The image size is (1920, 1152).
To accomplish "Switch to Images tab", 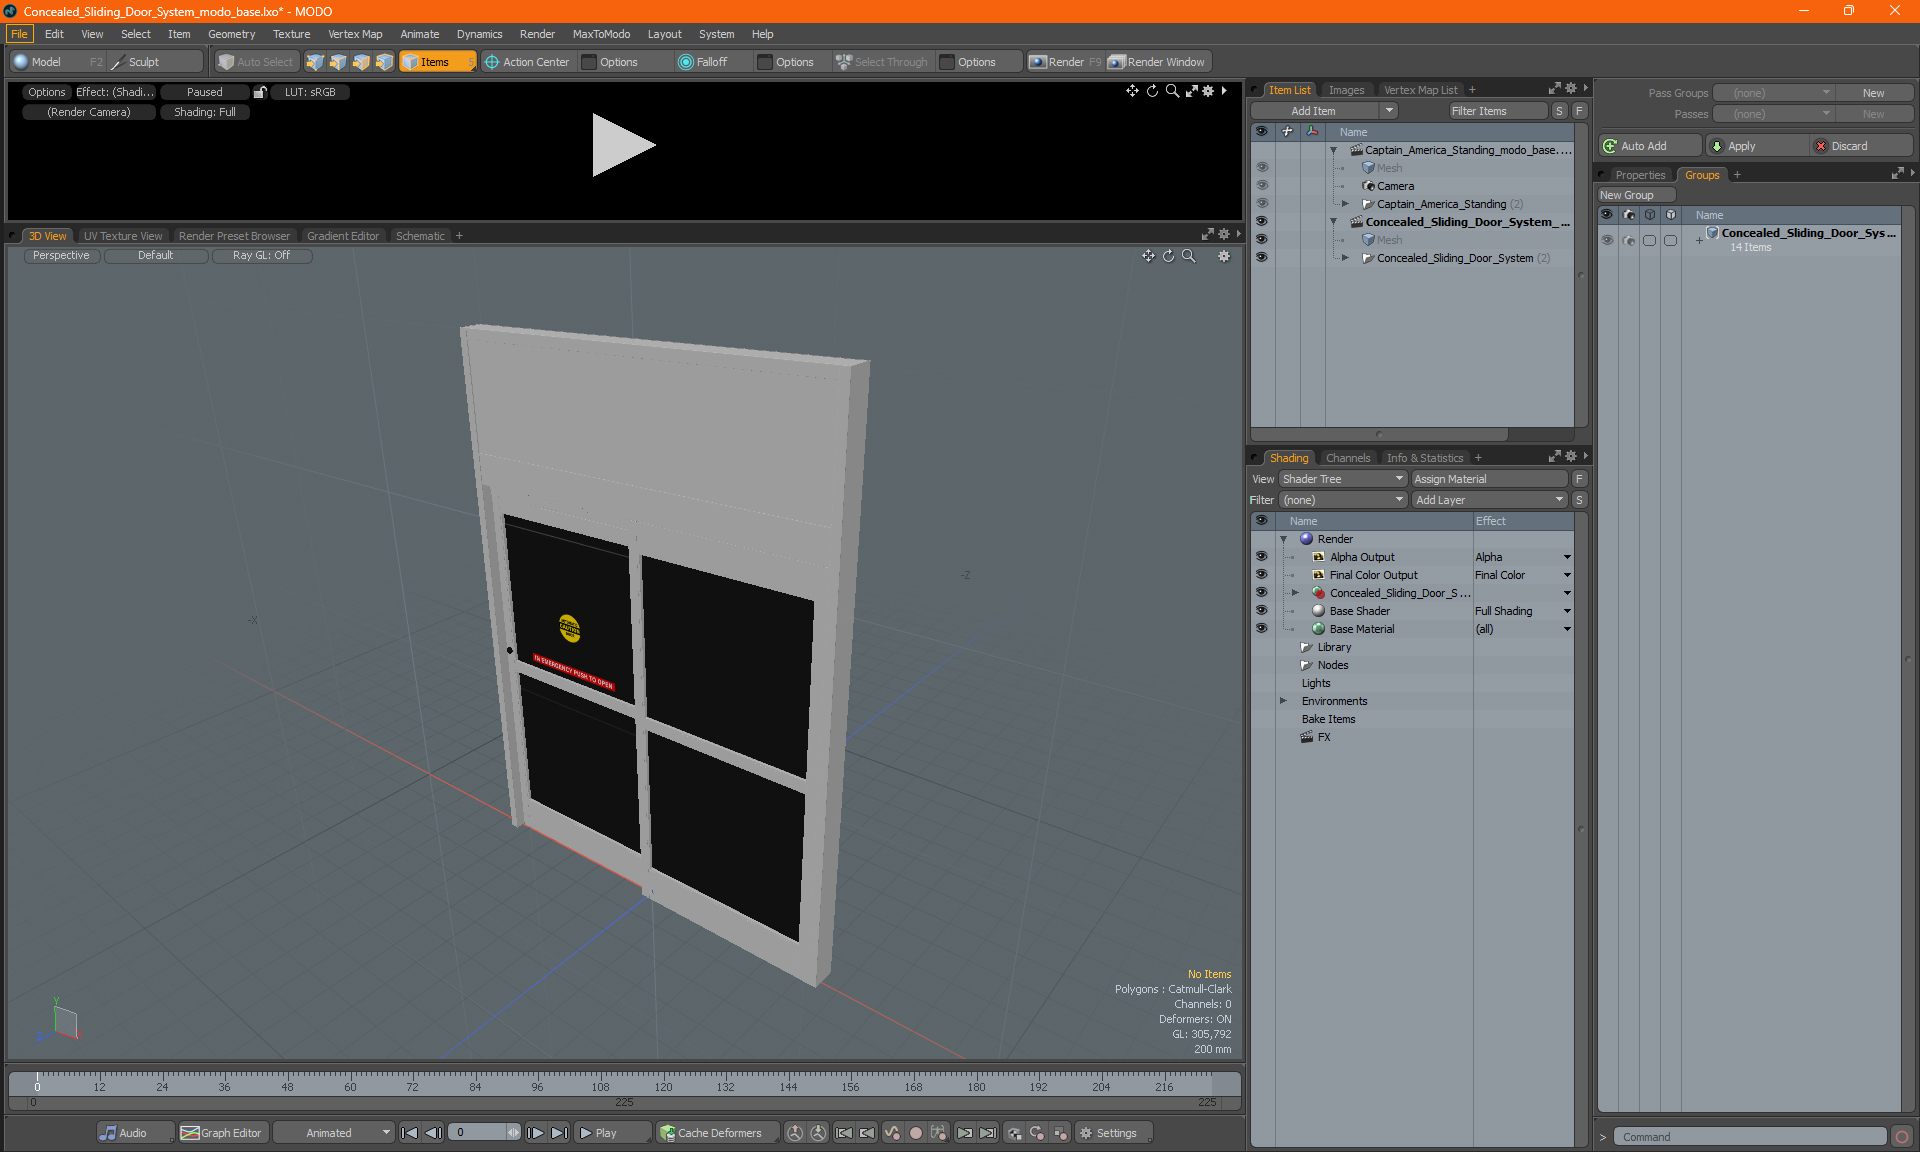I will click(x=1346, y=90).
